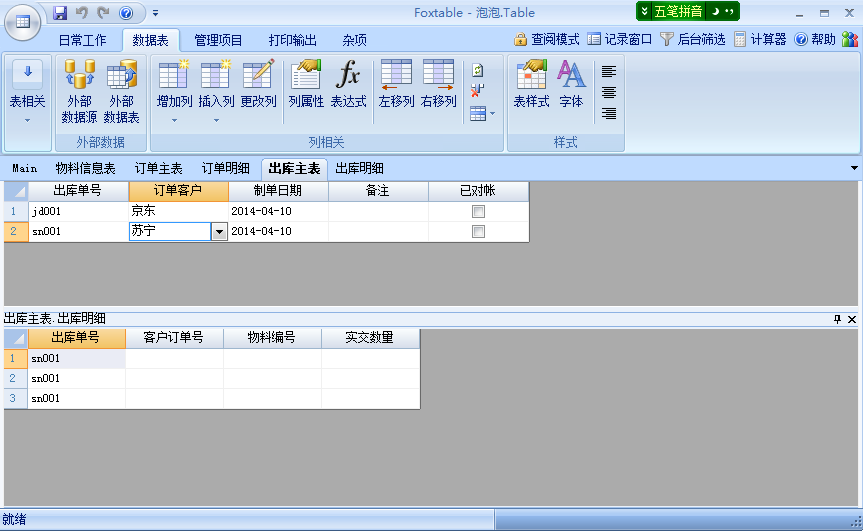Align text left in 样式 group
The height and width of the screenshot is (531, 863).
point(609,71)
